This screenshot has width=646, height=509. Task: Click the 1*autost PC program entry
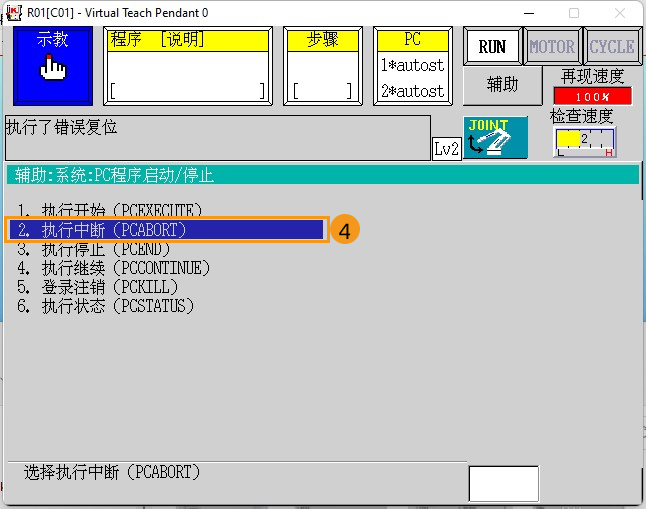pyautogui.click(x=413, y=65)
